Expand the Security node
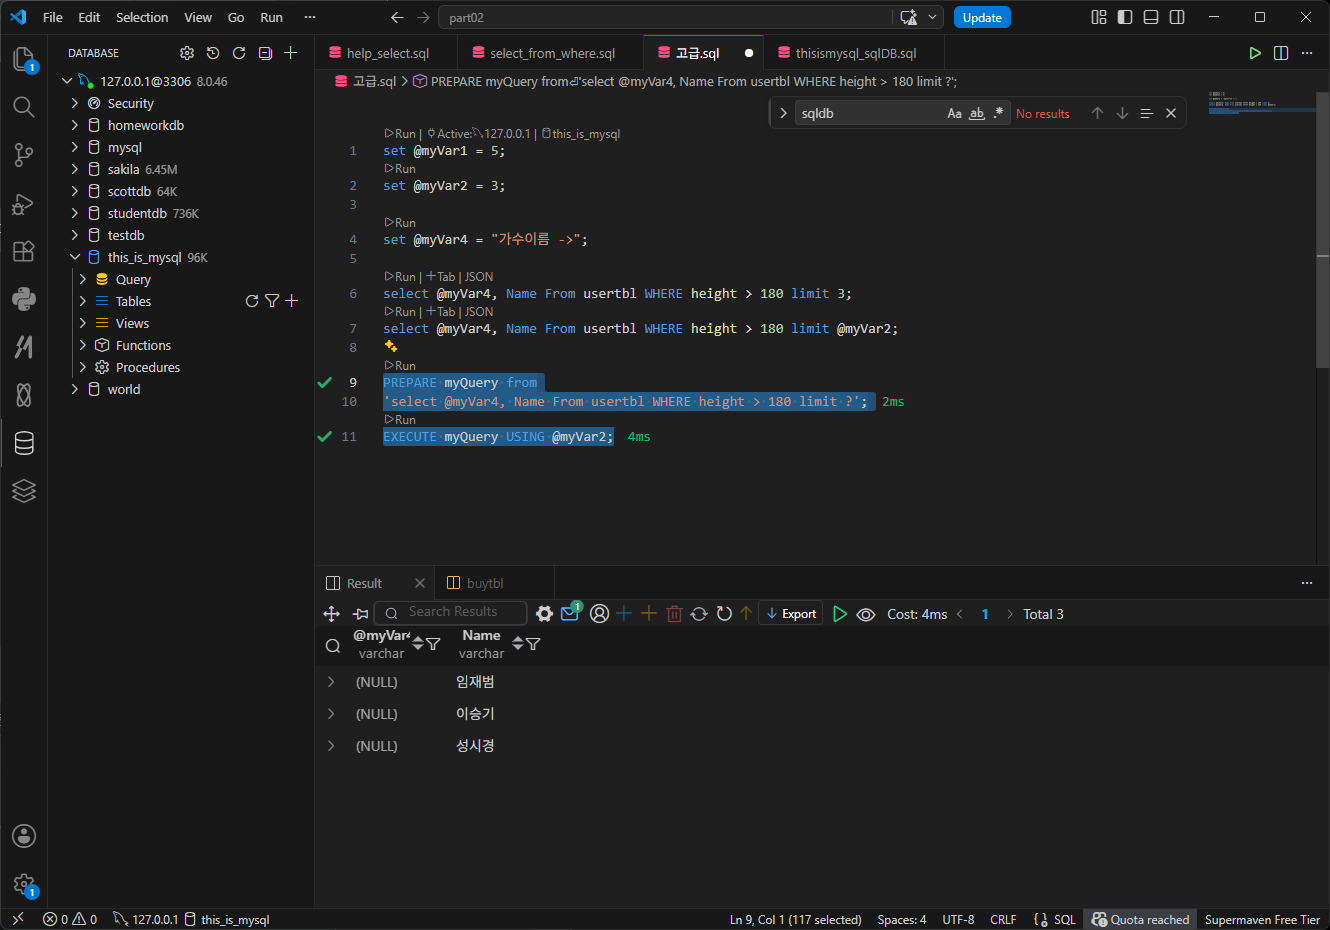The image size is (1330, 930). [x=75, y=103]
